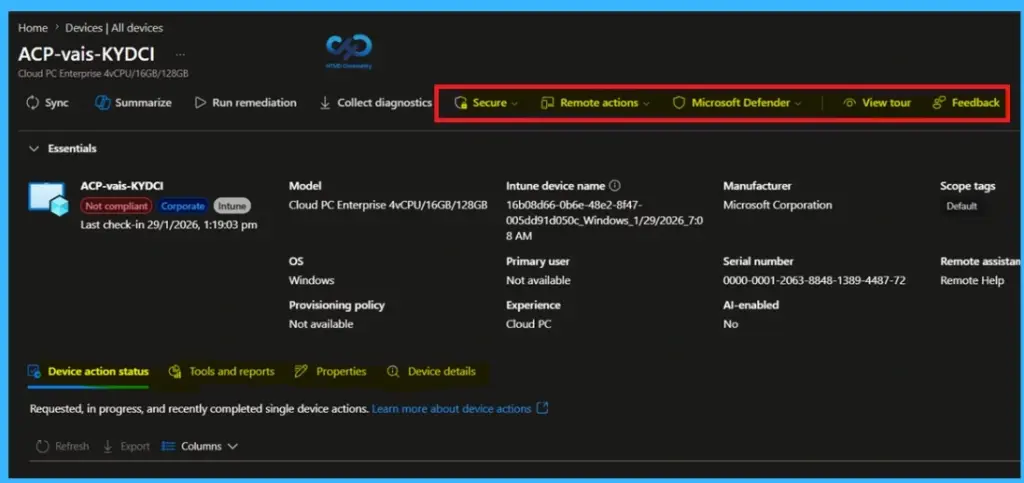The height and width of the screenshot is (483, 1024).
Task: Switch to the Tools and reports tab
Action: point(221,371)
